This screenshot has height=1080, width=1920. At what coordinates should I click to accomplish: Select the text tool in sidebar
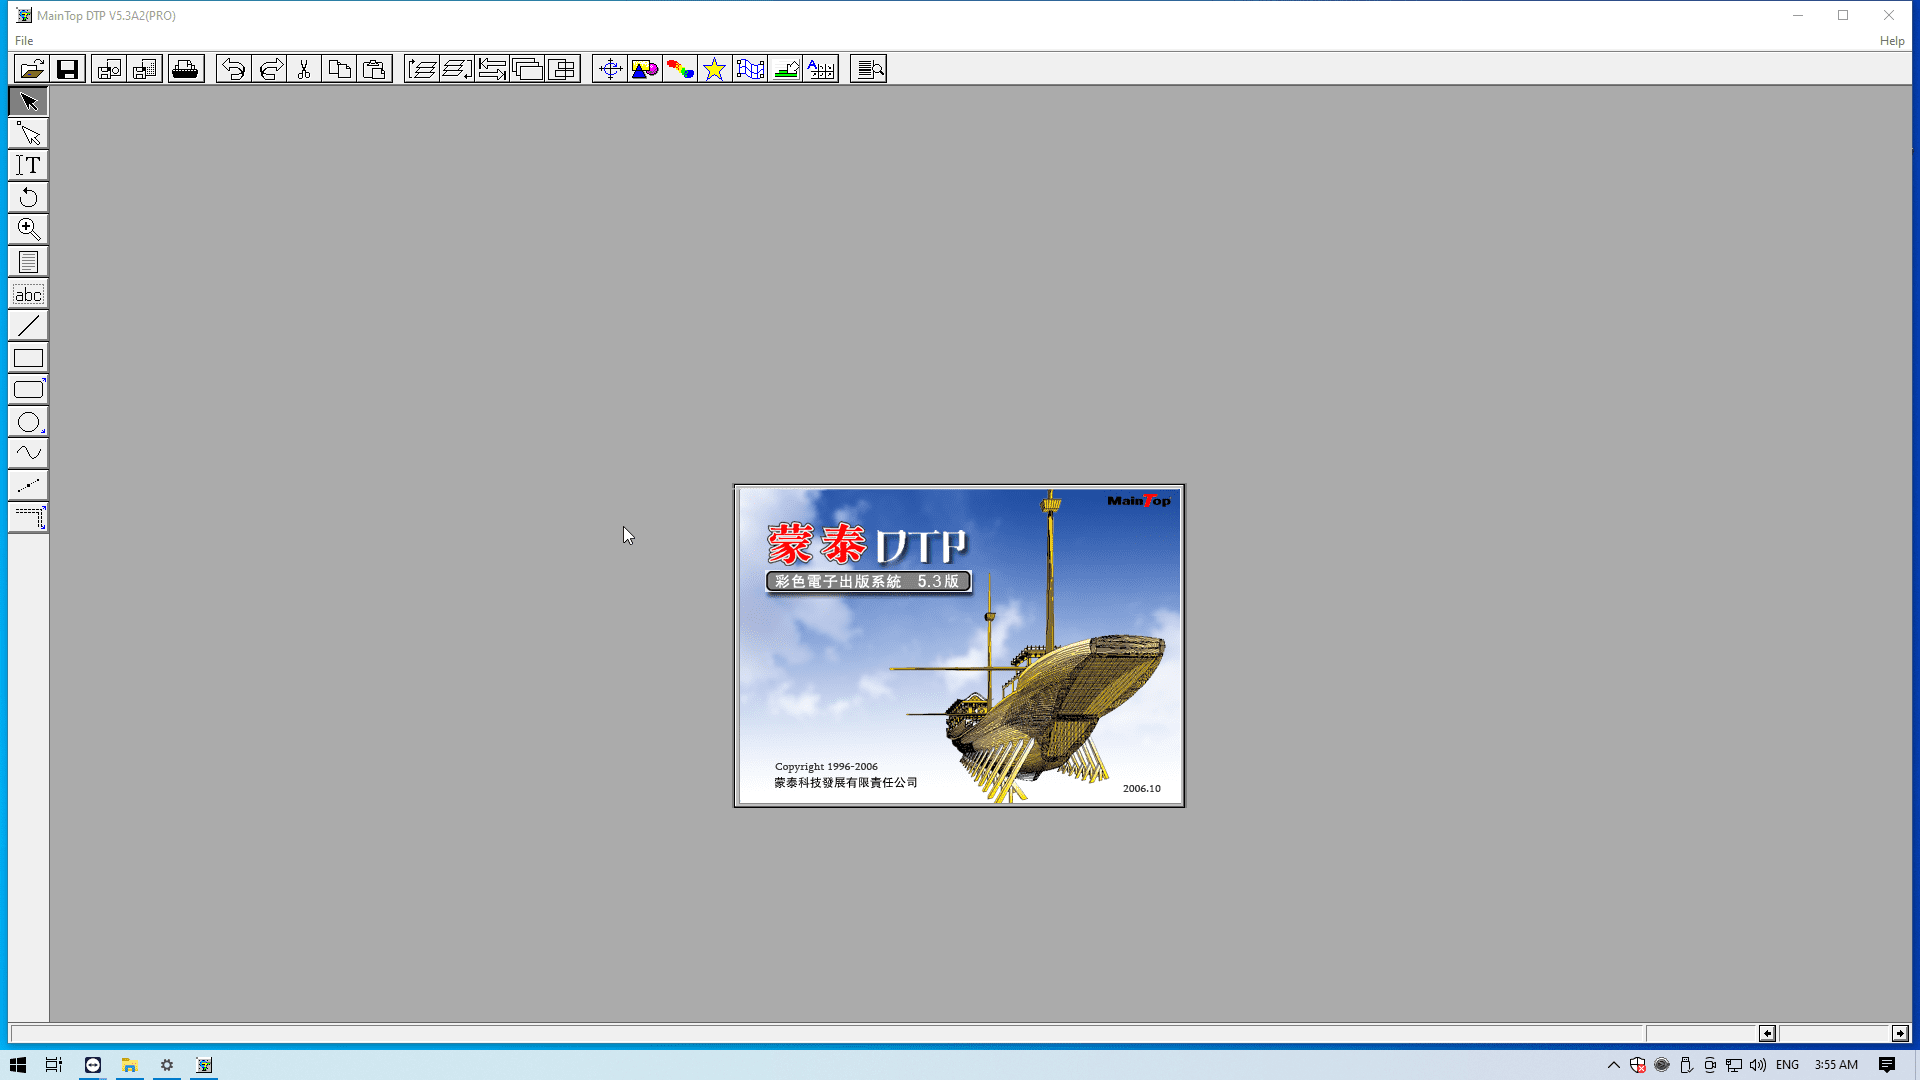[x=28, y=165]
